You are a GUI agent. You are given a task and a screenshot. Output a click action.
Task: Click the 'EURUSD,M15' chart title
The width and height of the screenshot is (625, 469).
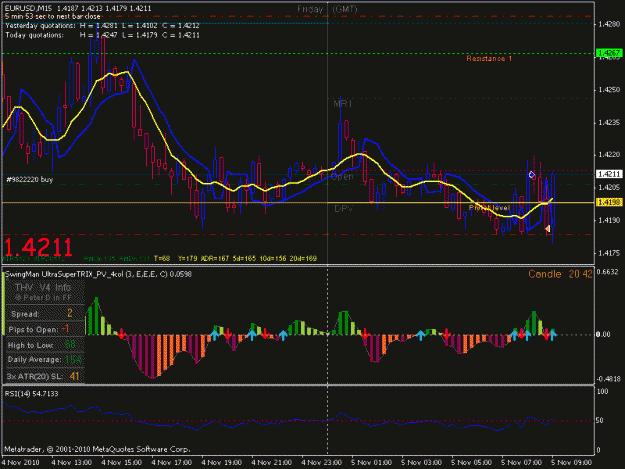click(x=28, y=8)
